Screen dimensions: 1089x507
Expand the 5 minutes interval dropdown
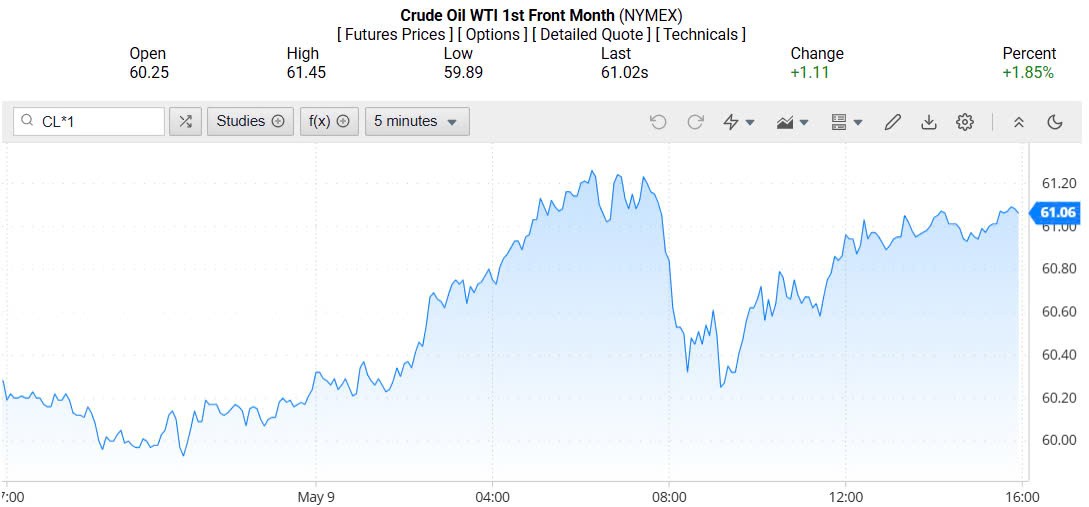pos(416,121)
